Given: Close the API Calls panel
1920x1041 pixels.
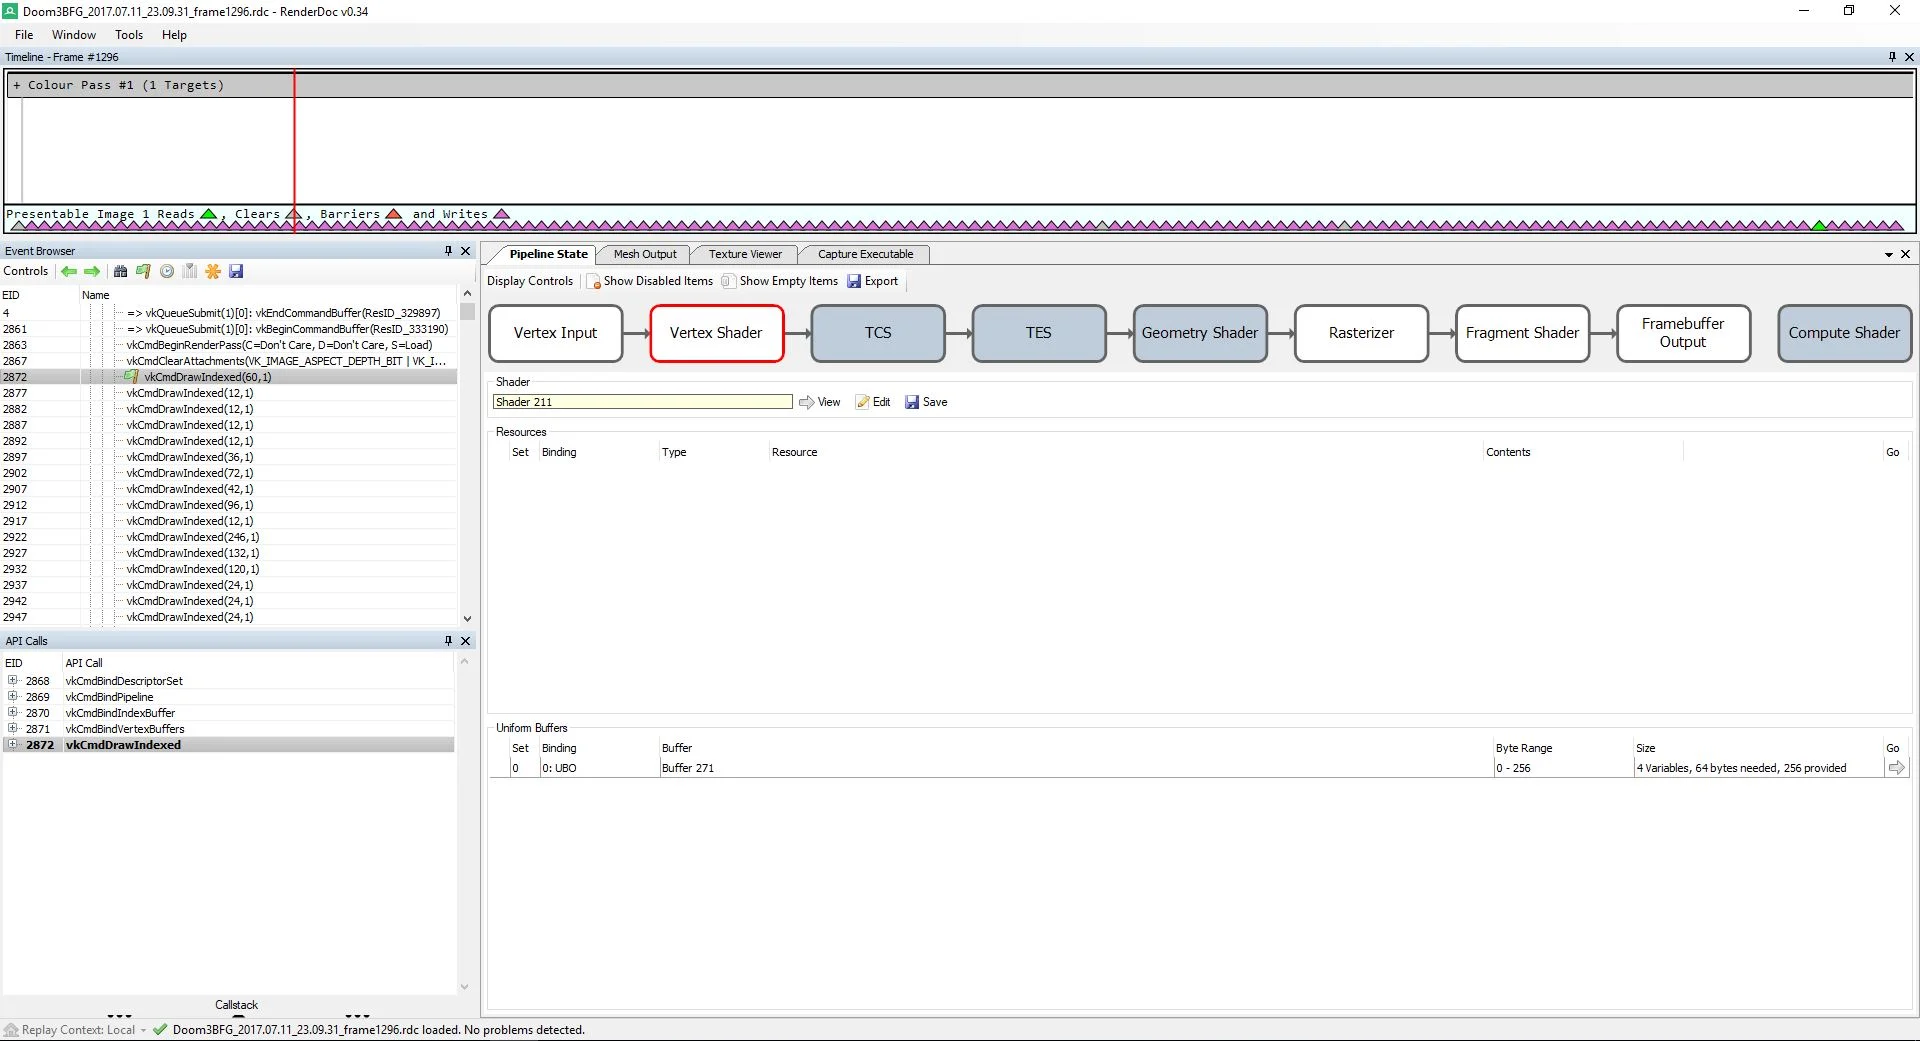Looking at the screenshot, I should [465, 641].
